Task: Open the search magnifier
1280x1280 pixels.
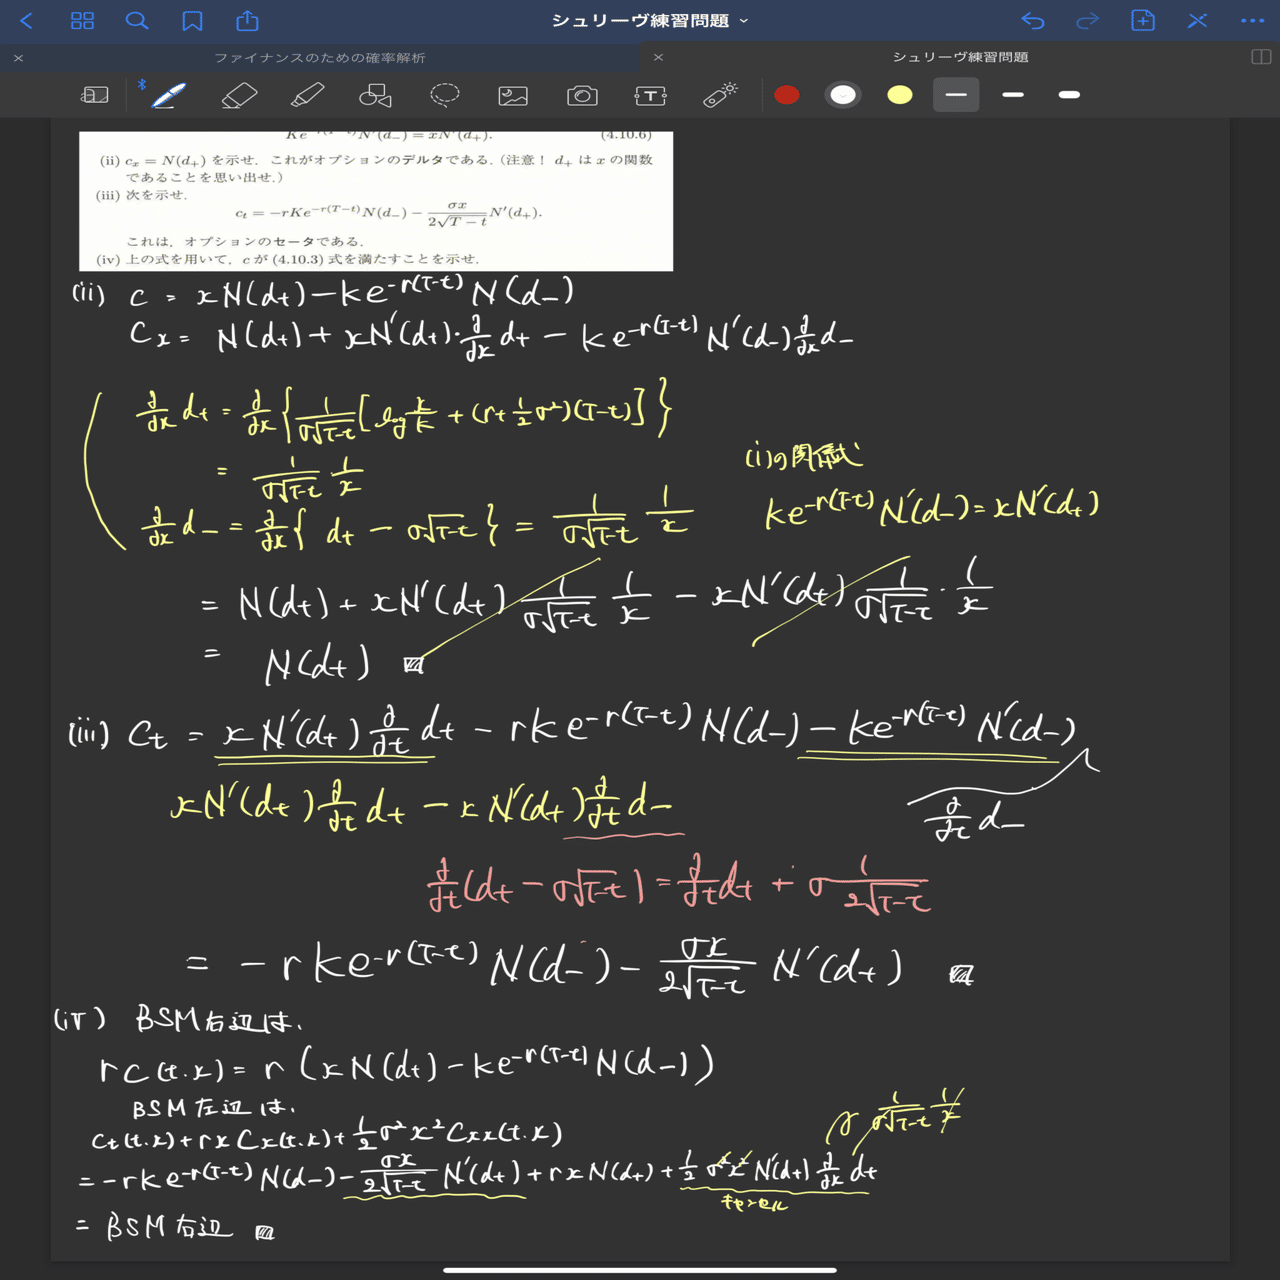Action: 137,20
